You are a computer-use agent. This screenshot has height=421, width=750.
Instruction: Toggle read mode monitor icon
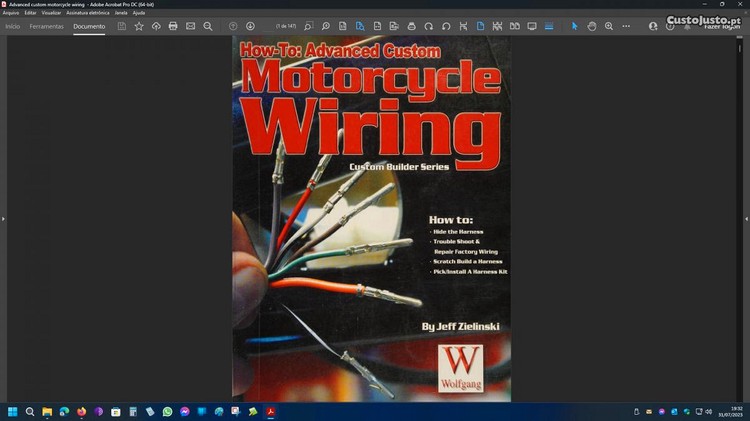[532, 26]
